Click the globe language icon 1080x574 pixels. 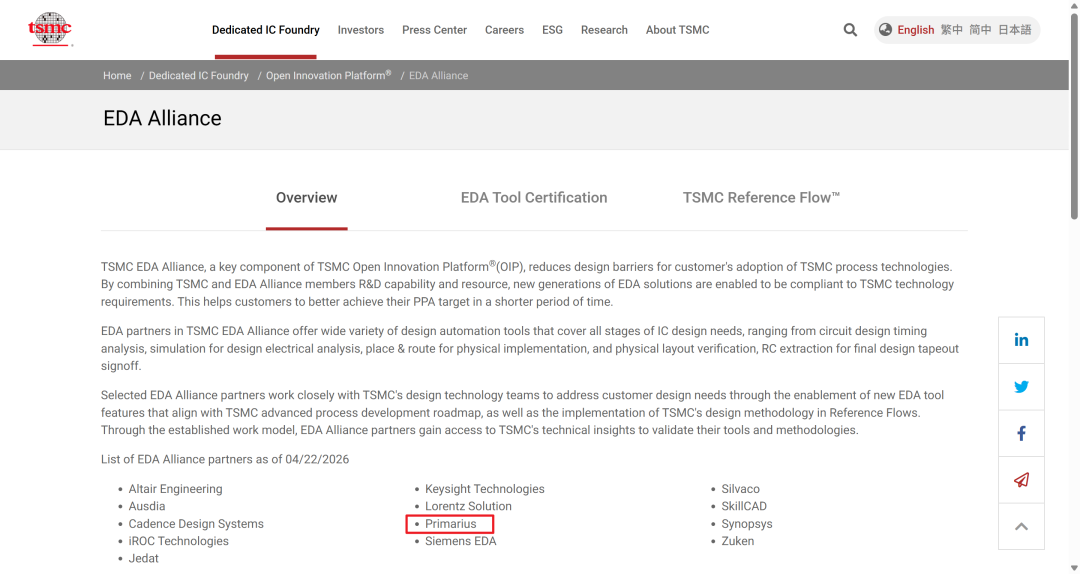pos(885,30)
